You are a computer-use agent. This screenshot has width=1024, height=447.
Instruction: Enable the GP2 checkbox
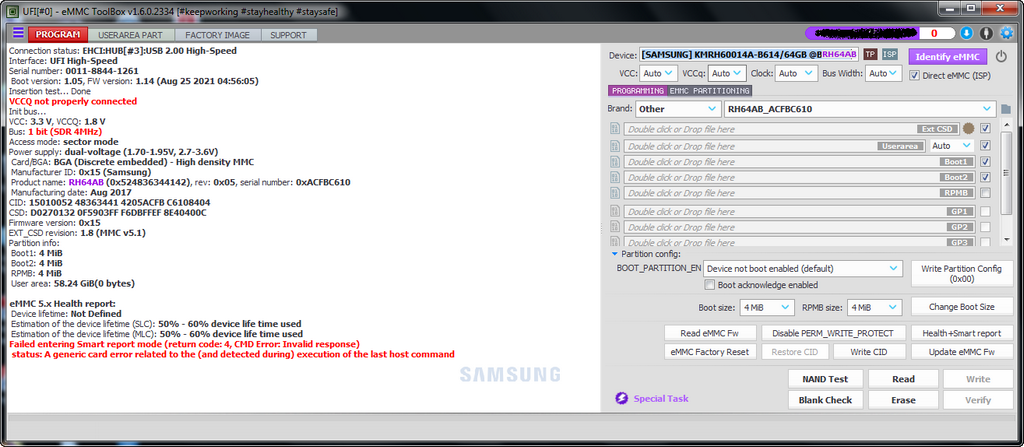coord(985,227)
